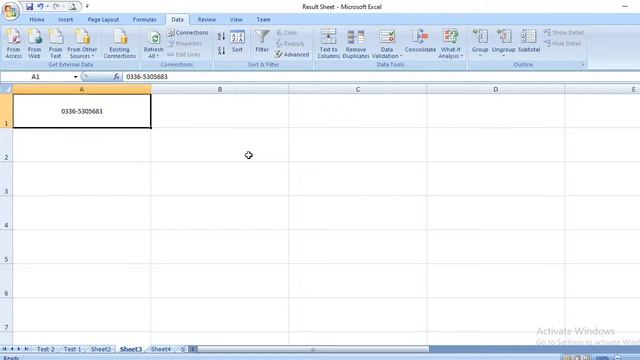Viewport: 640px width, 360px height.
Task: Open the Name Box dropdown arrow
Action: (x=76, y=77)
